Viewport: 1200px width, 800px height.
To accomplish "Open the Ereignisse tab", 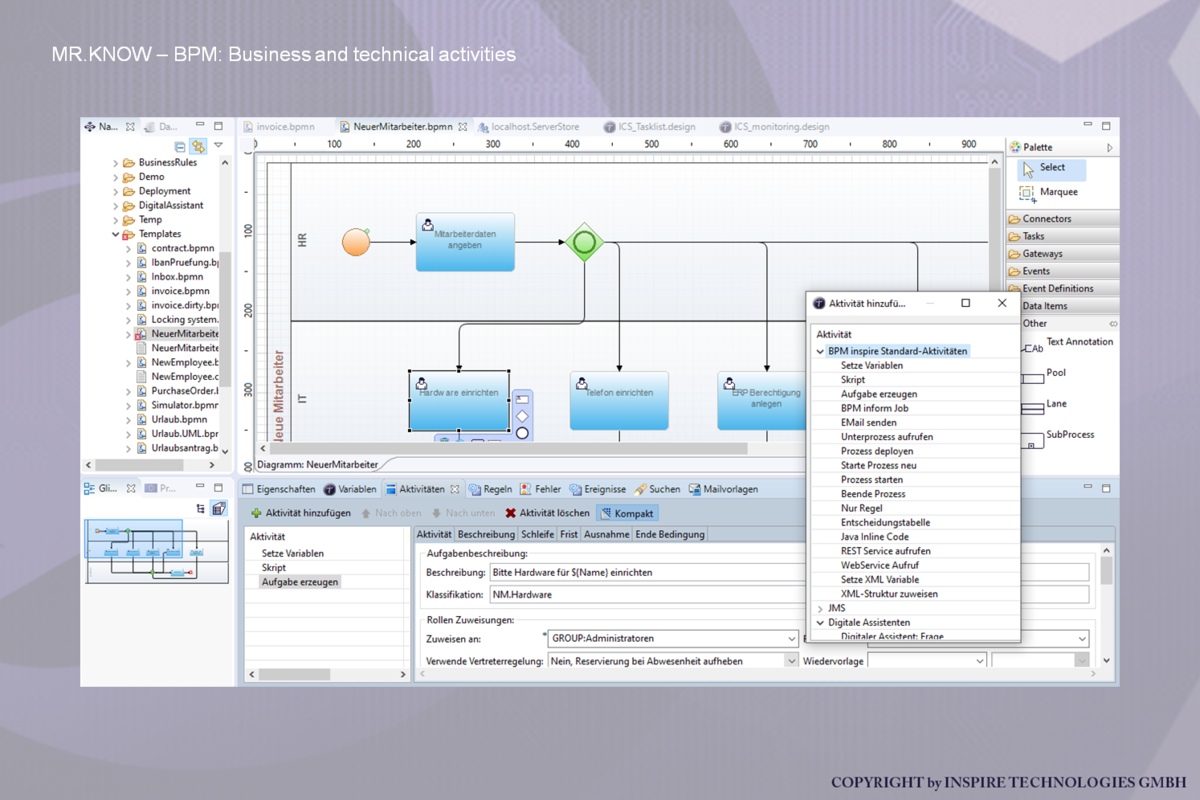I will [598, 489].
